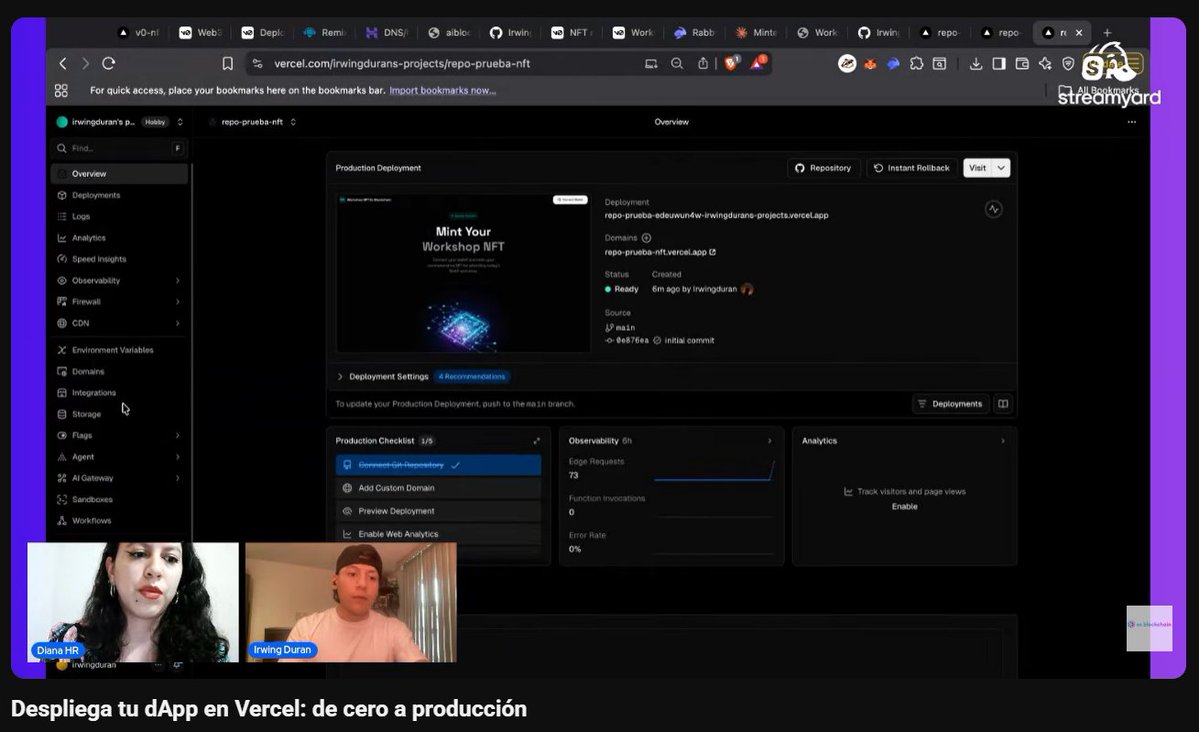The image size is (1199, 732).
Task: Open the Visit button dropdown arrow
Action: [x=1001, y=168]
